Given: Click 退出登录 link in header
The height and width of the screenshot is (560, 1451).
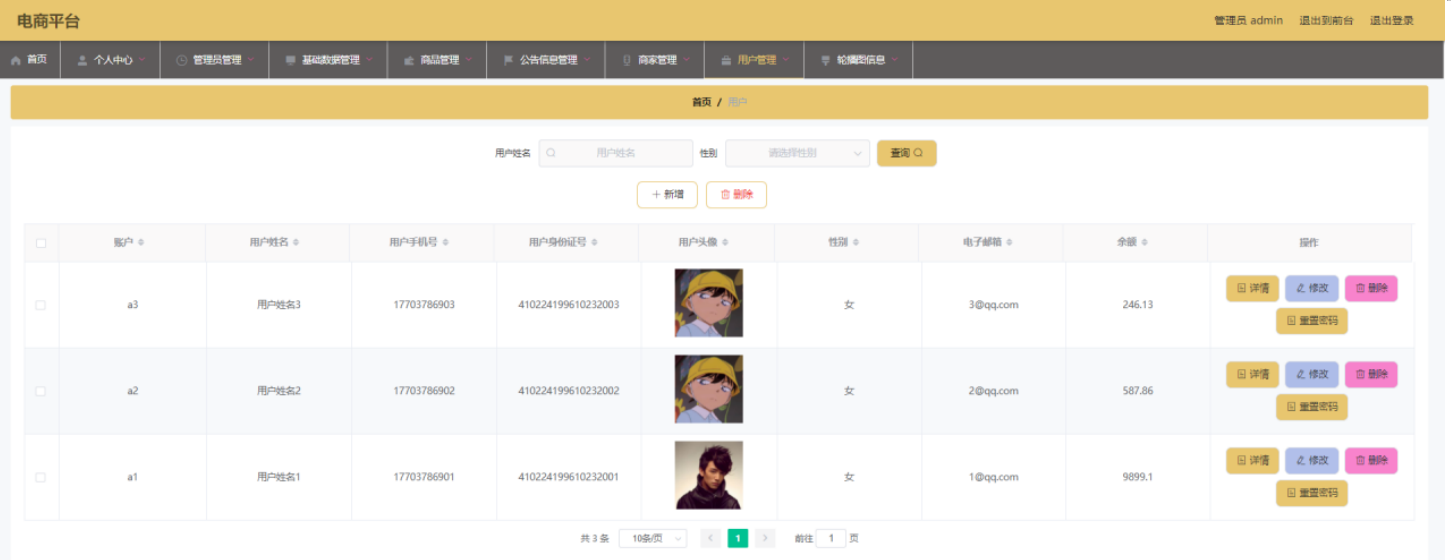Looking at the screenshot, I should coord(1391,20).
